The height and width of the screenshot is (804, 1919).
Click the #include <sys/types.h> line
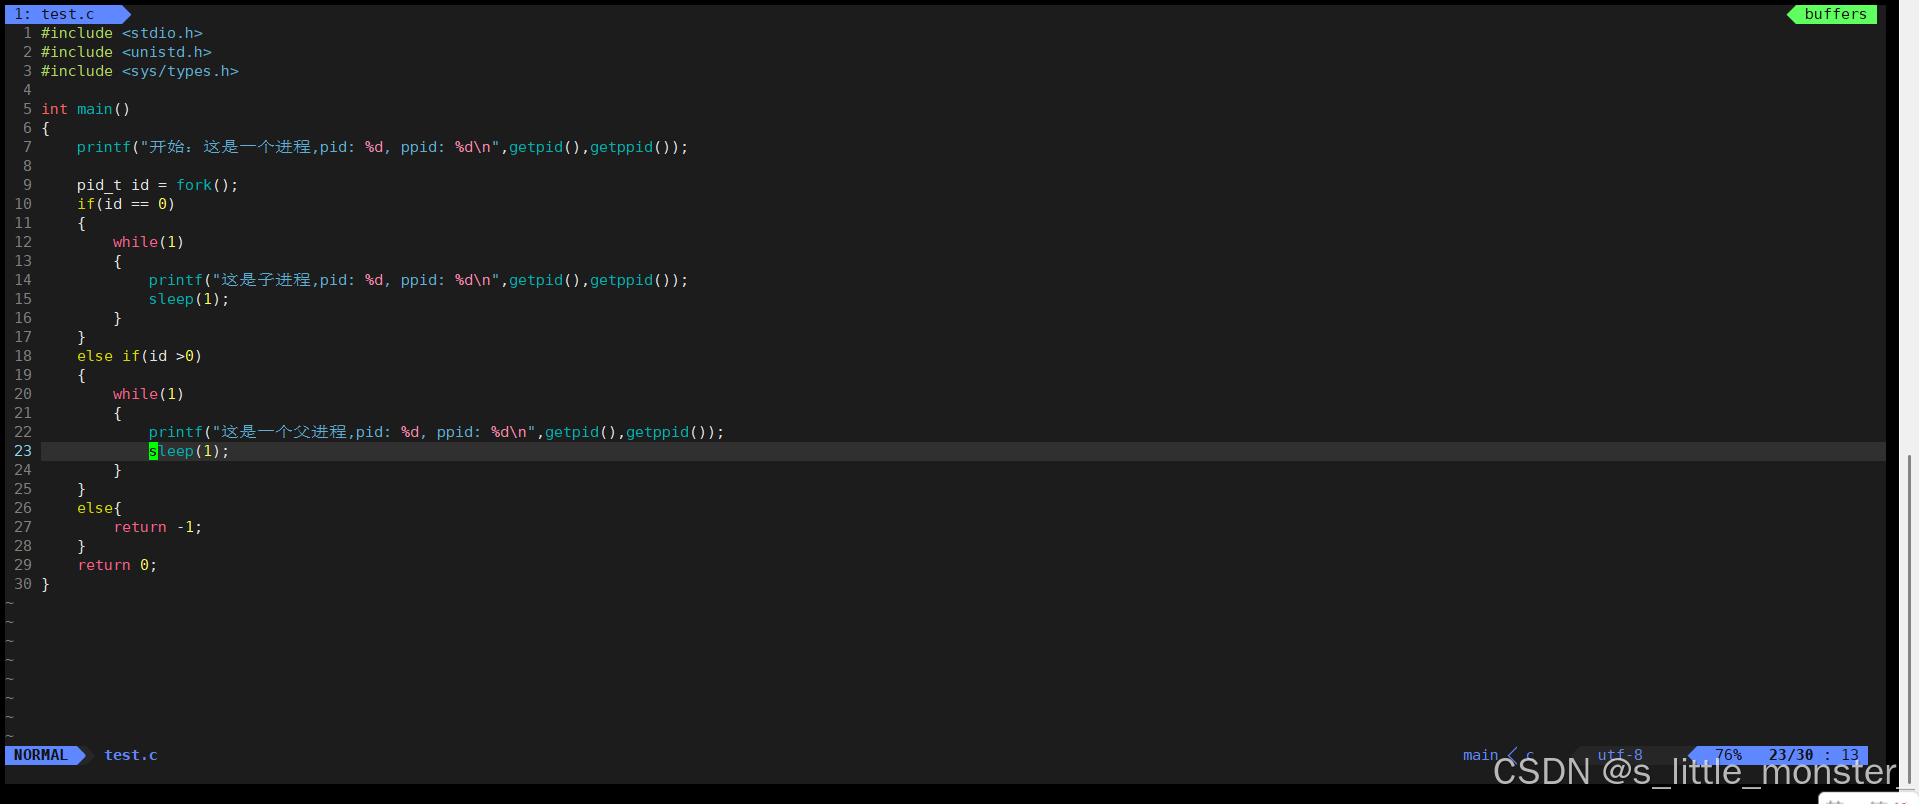140,71
